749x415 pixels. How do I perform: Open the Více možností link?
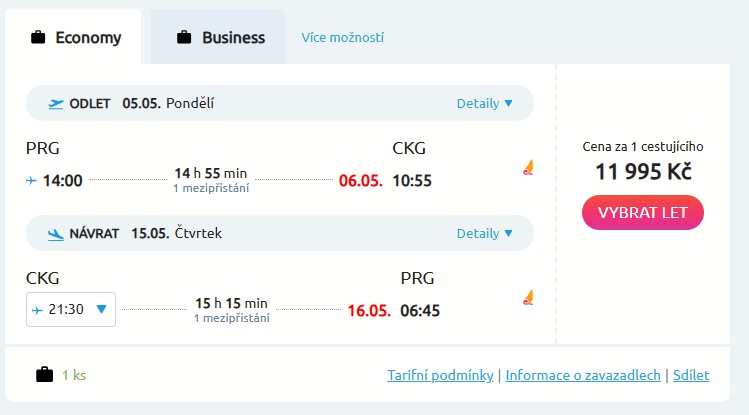pyautogui.click(x=343, y=38)
